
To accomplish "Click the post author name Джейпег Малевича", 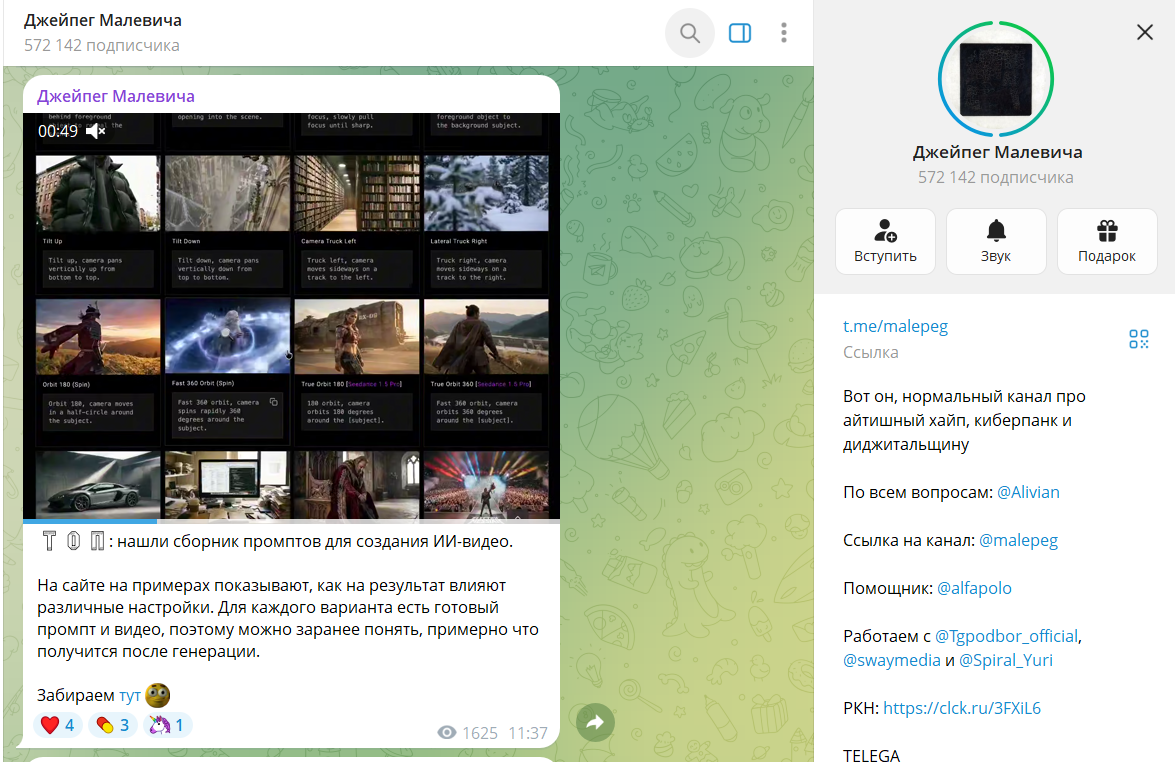I will (x=115, y=96).
